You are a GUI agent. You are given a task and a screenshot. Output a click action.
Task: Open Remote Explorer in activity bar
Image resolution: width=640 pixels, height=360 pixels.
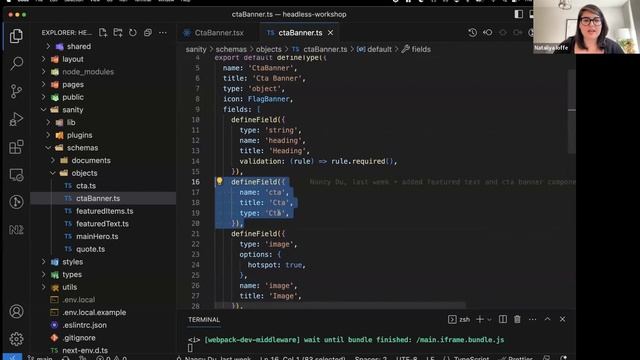pyautogui.click(x=16, y=175)
